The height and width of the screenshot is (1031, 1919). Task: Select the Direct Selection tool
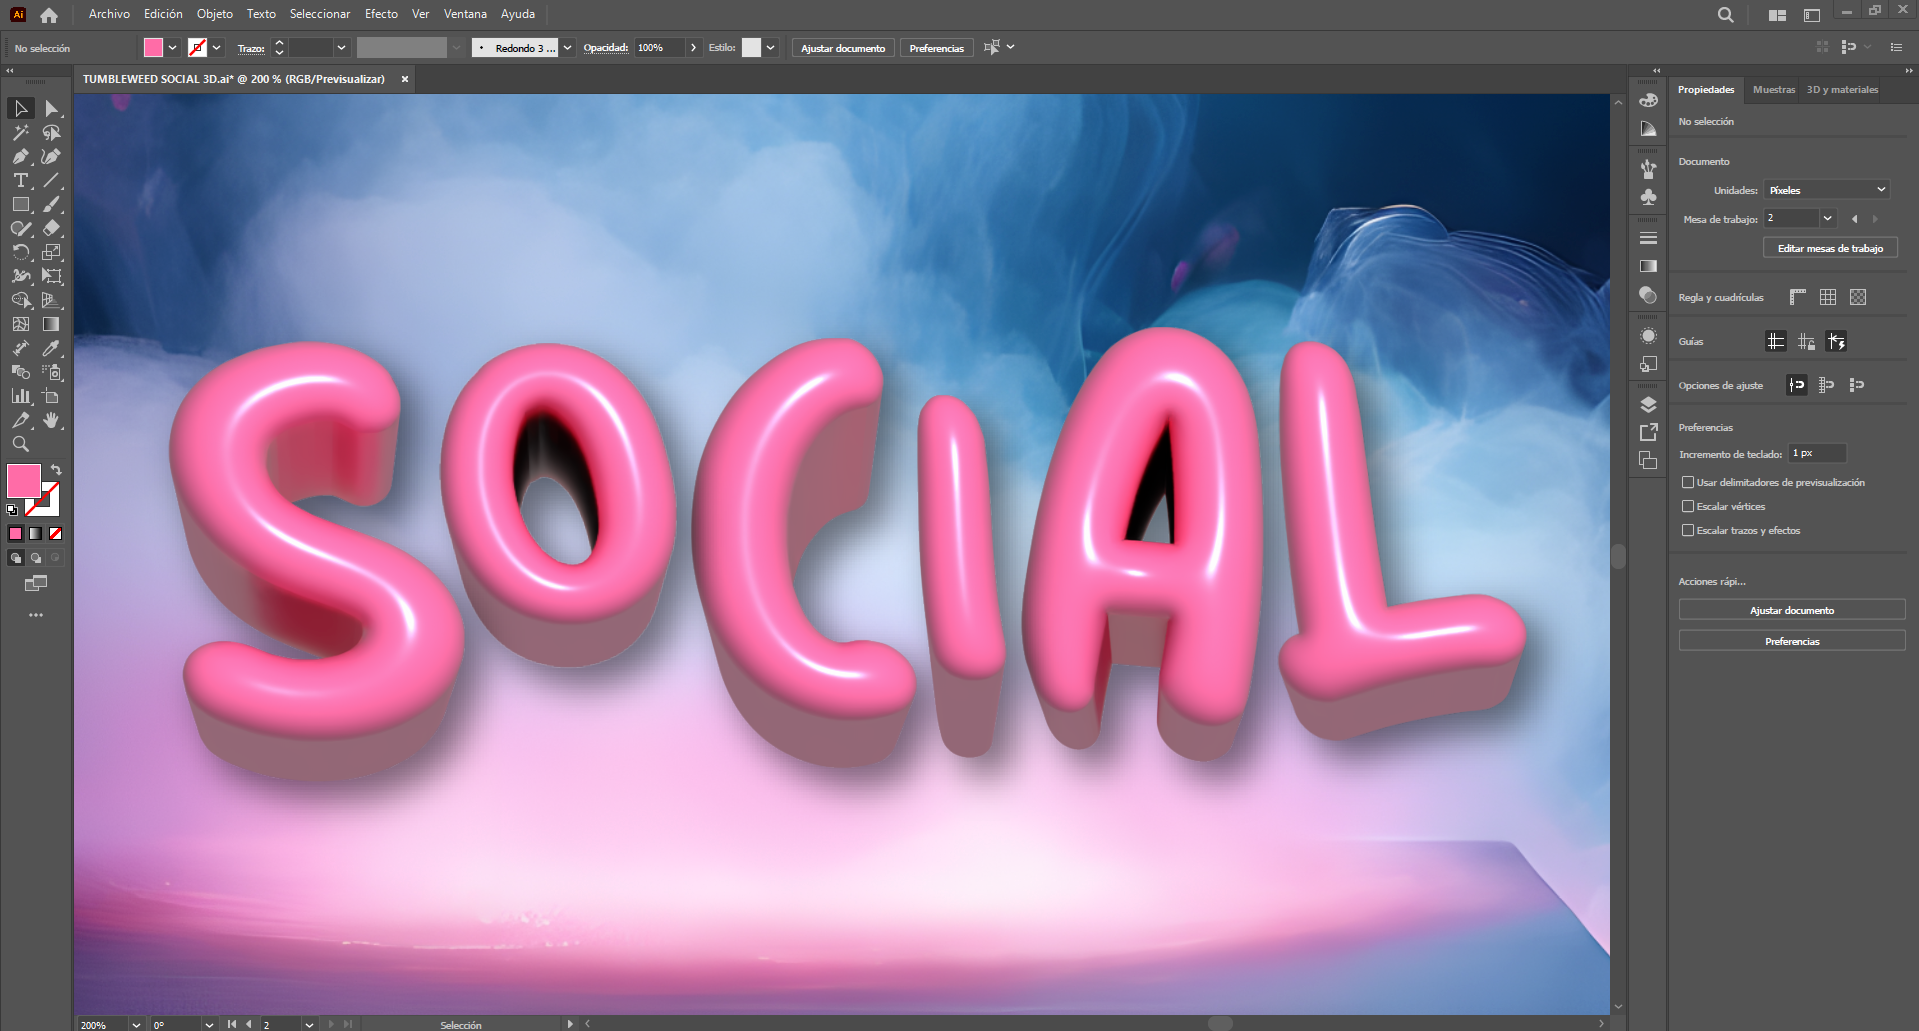[52, 108]
